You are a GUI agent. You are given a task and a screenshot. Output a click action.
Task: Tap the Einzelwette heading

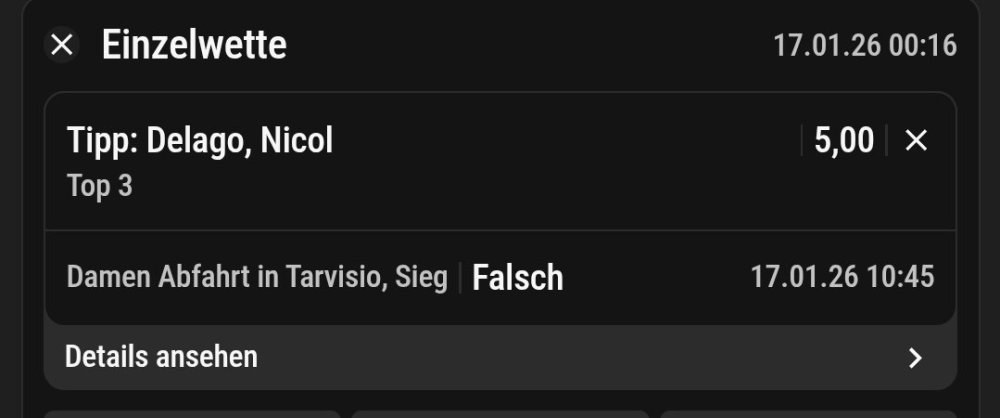point(194,45)
